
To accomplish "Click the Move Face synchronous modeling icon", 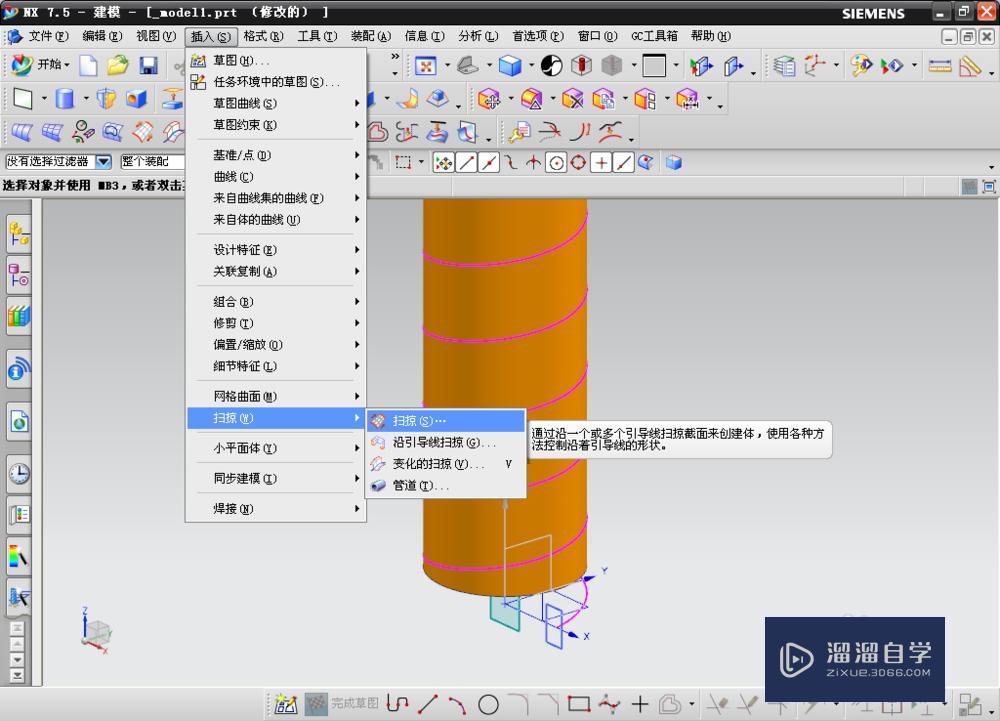I will click(489, 99).
